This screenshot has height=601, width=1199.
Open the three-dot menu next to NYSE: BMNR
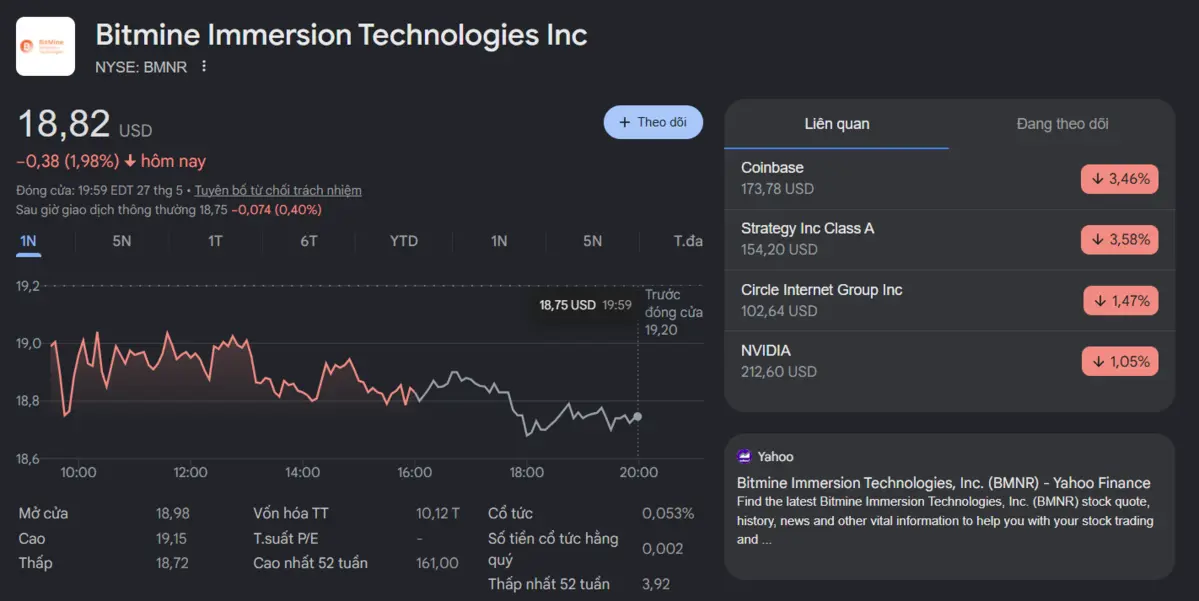204,67
